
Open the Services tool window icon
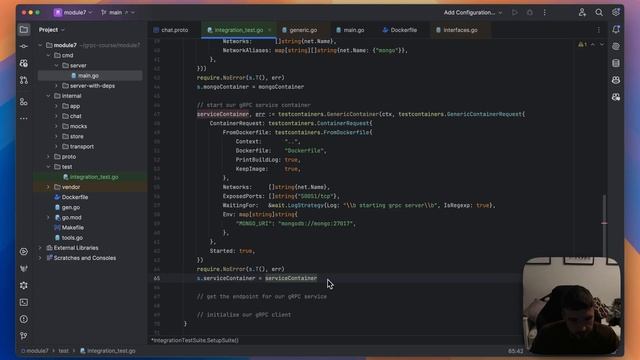24,251
